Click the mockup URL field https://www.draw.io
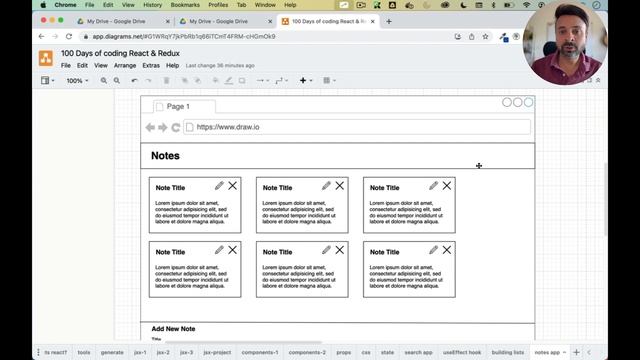640x360 pixels. pos(357,127)
